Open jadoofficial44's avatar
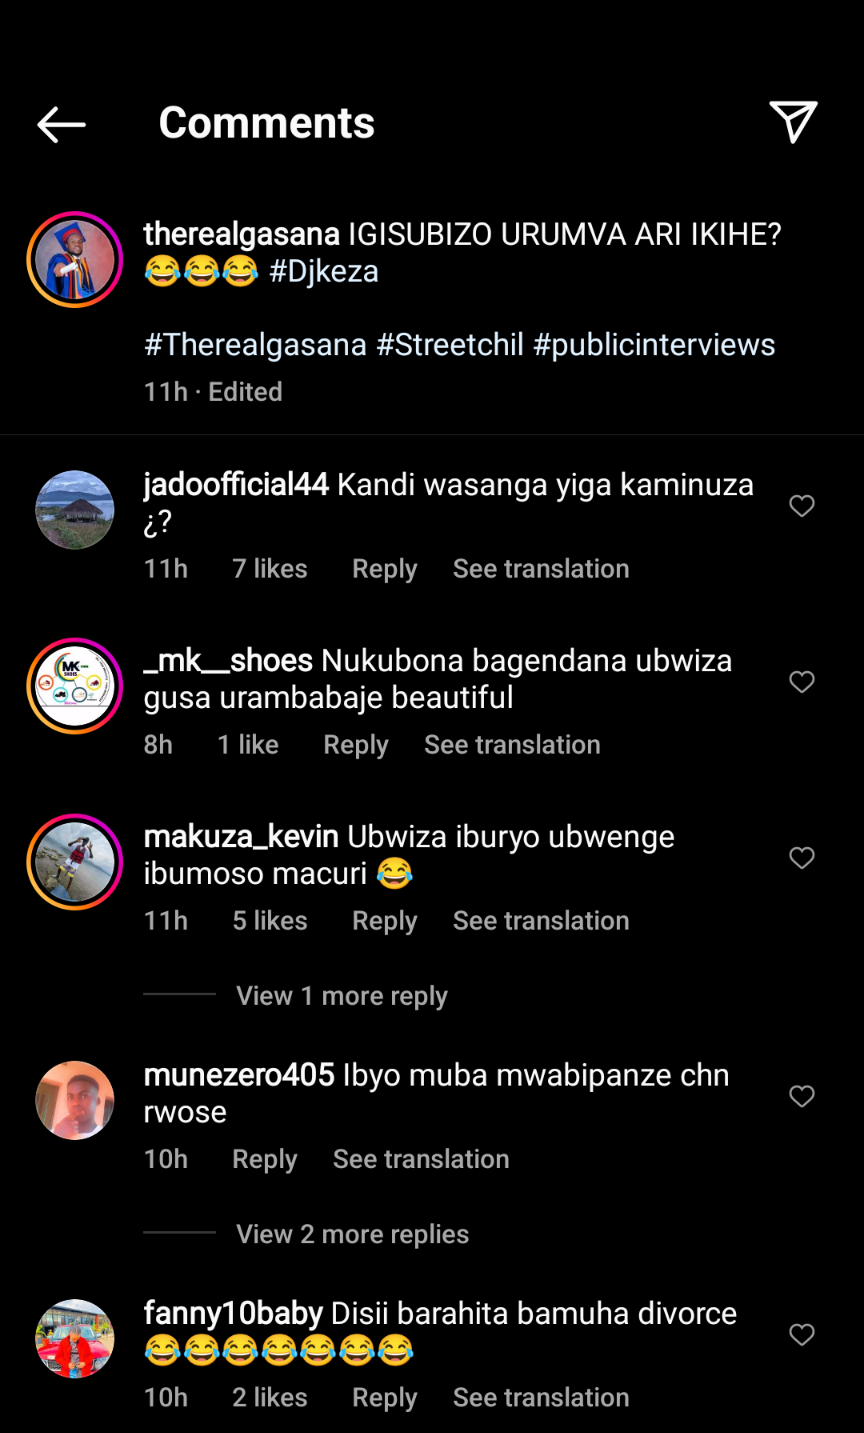This screenshot has height=1433, width=864. [75, 510]
